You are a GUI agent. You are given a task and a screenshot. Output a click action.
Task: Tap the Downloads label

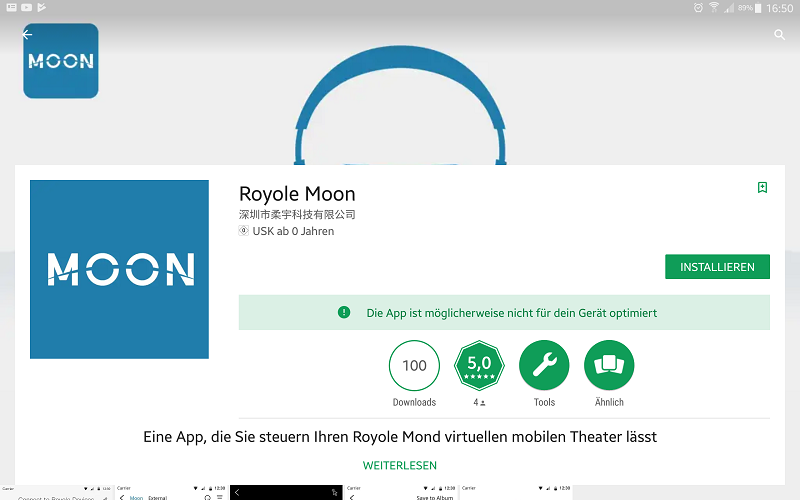414,402
